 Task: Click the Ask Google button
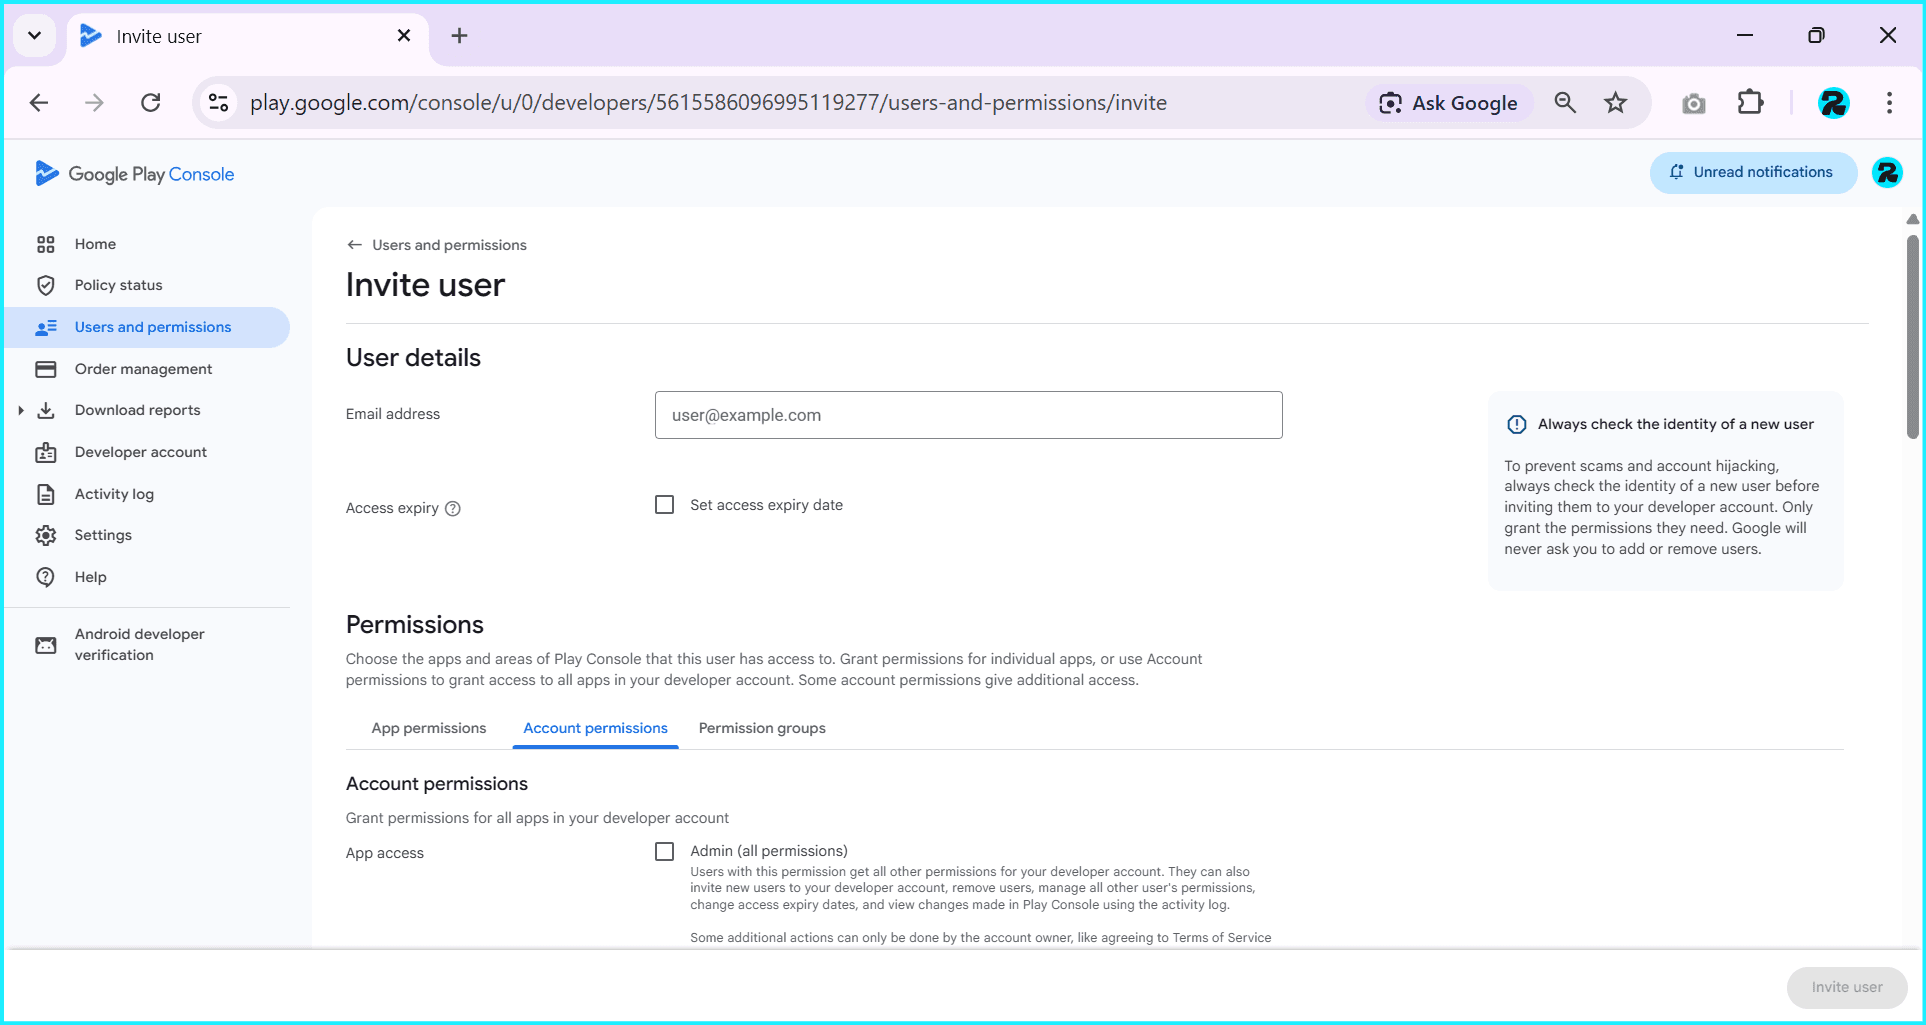1449,103
